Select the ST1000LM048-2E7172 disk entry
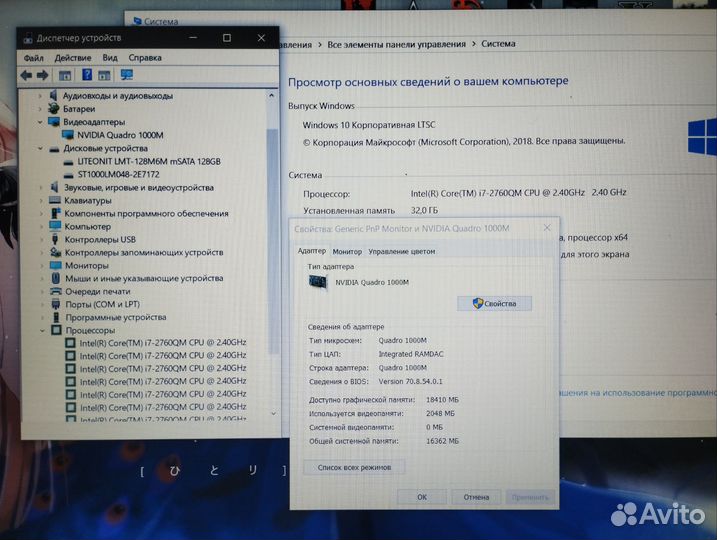Screen dimensions: 717x540 (x=118, y=174)
